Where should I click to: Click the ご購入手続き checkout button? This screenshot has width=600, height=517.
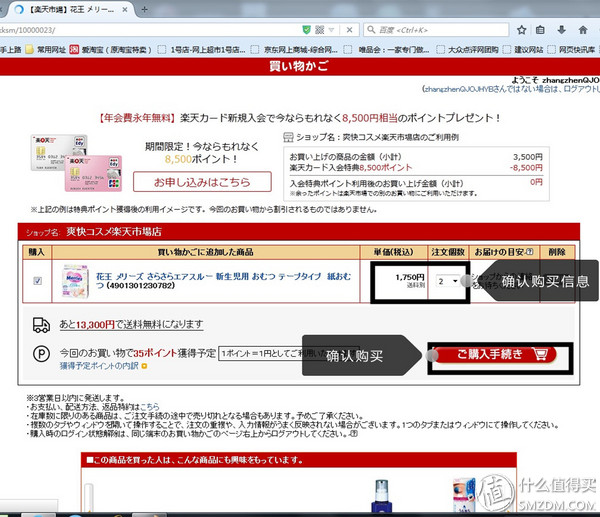pos(495,354)
